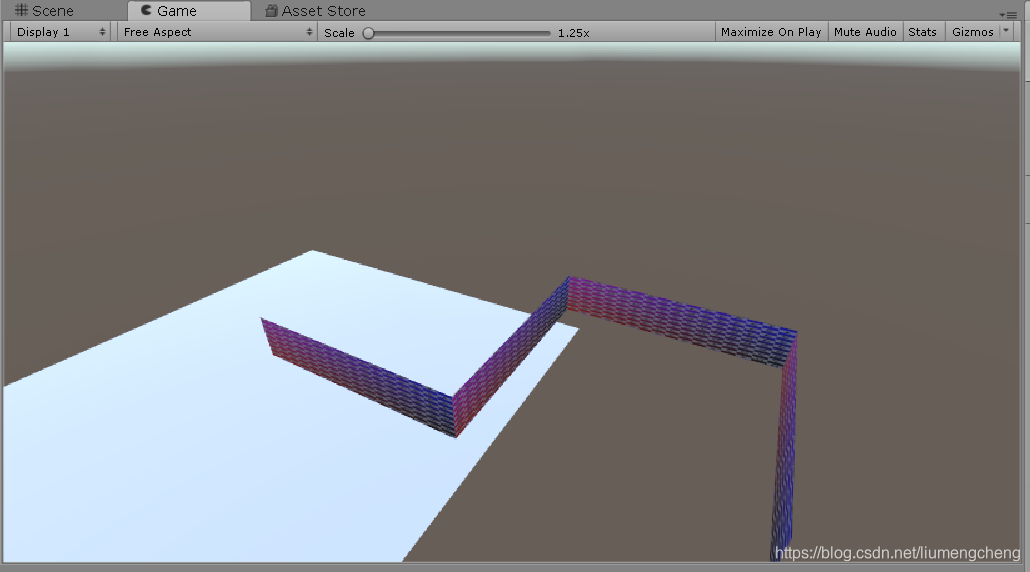This screenshot has height=572, width=1030.
Task: Open the Free Aspect dropdown
Action: 217,32
